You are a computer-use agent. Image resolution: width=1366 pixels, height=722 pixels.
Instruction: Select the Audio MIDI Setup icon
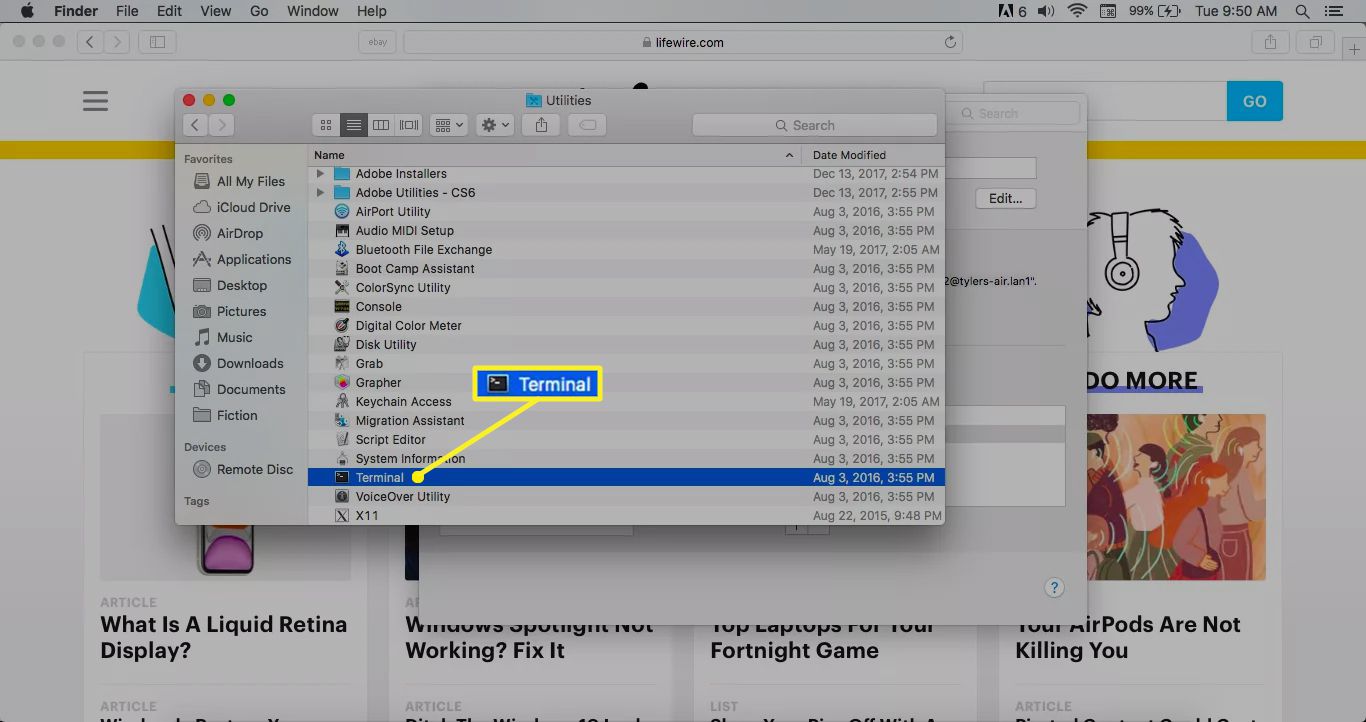coord(342,231)
